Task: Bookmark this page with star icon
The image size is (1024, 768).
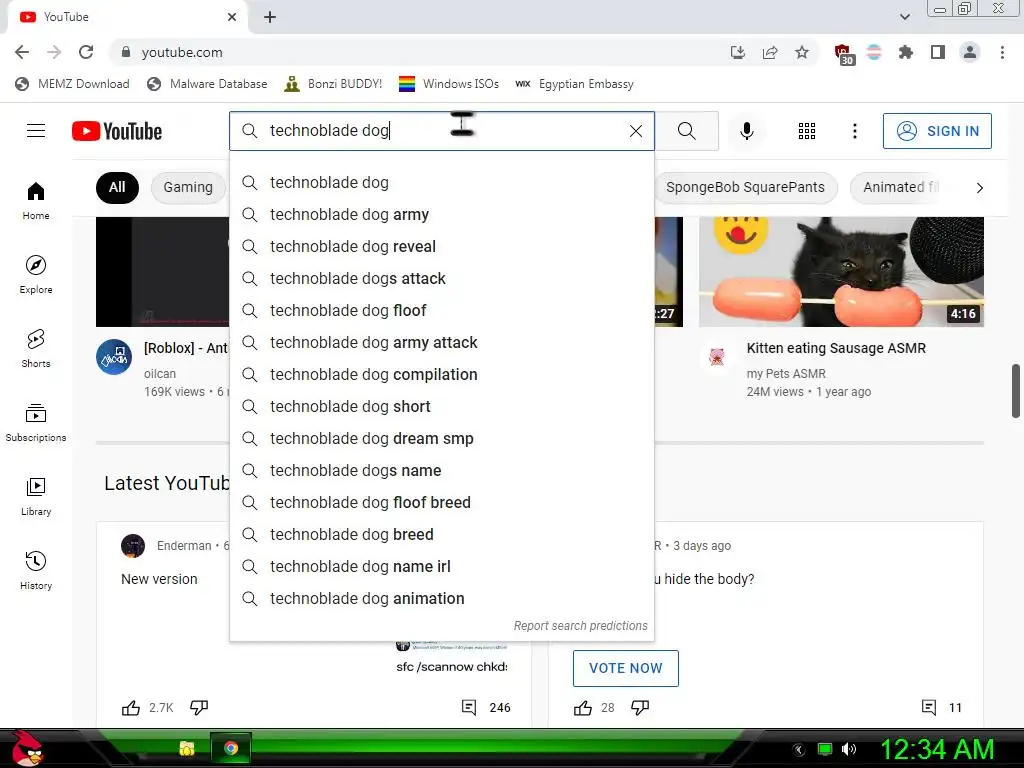Action: point(802,52)
